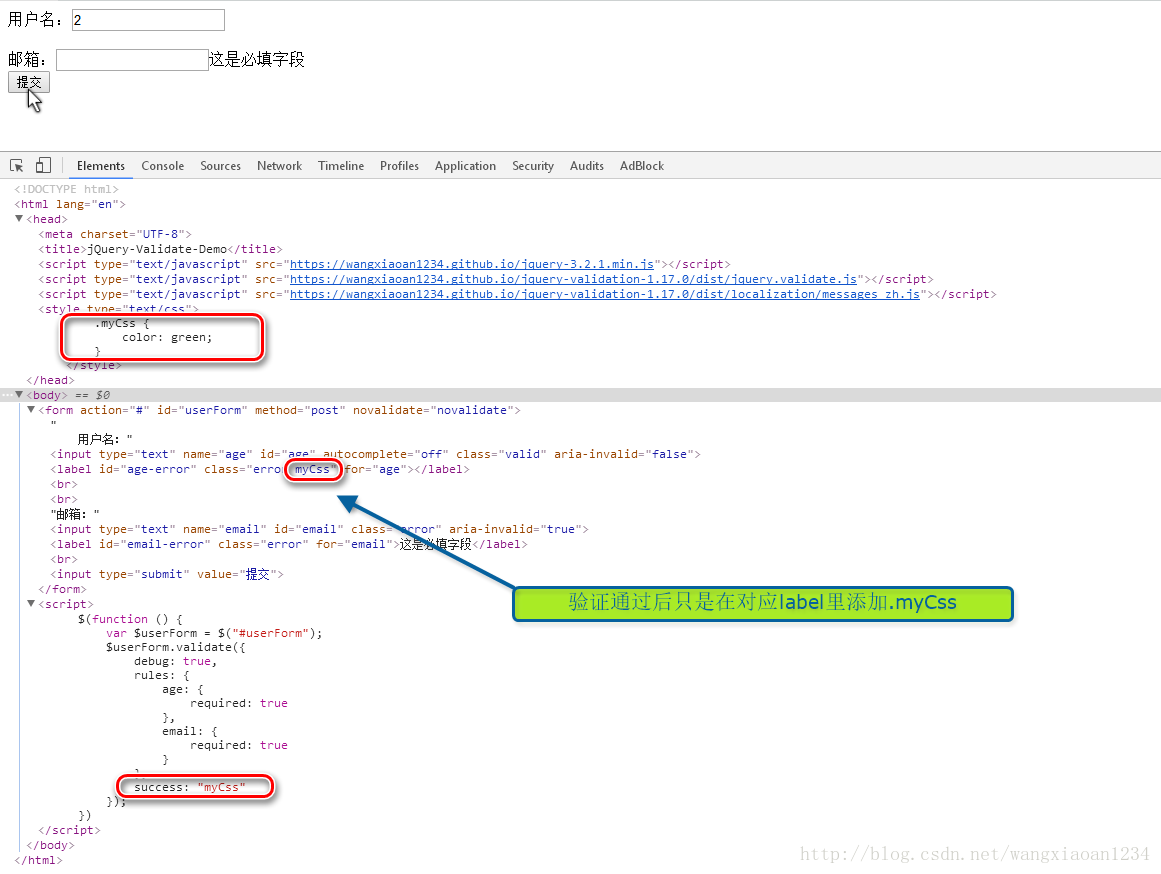Open the messages_zh.js source link

(604, 294)
